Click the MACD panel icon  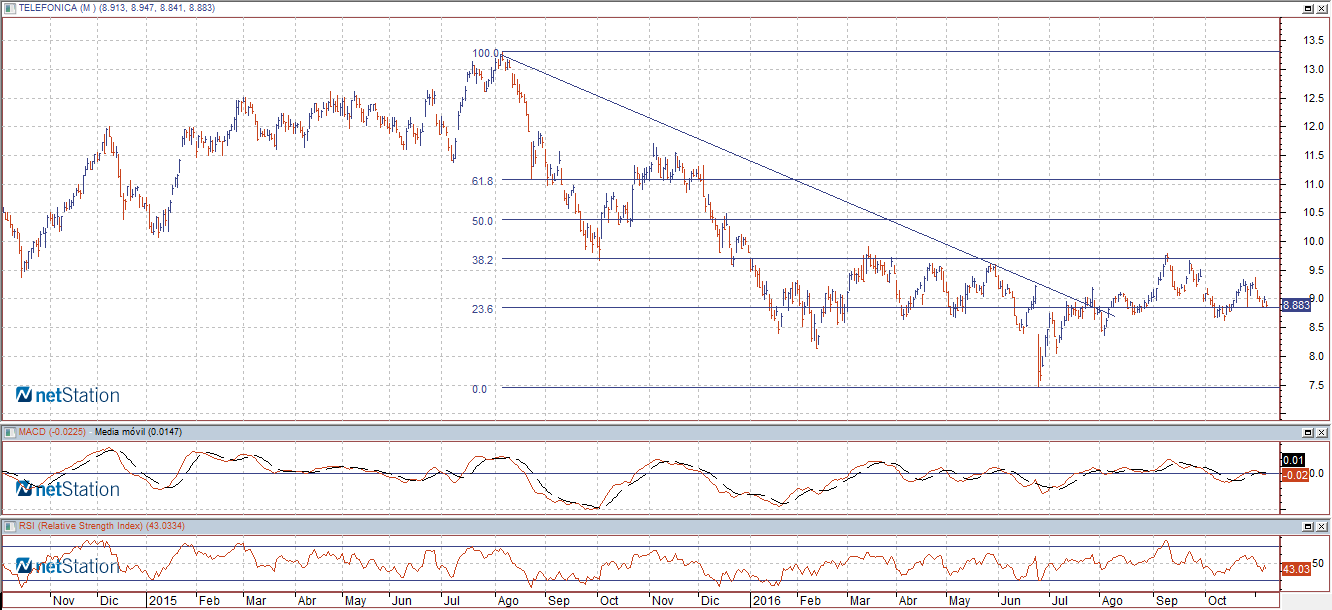(x=10, y=431)
